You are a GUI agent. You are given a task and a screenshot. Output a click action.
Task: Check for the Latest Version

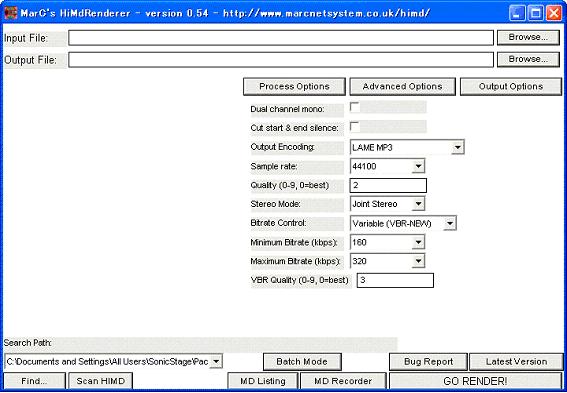coord(516,362)
